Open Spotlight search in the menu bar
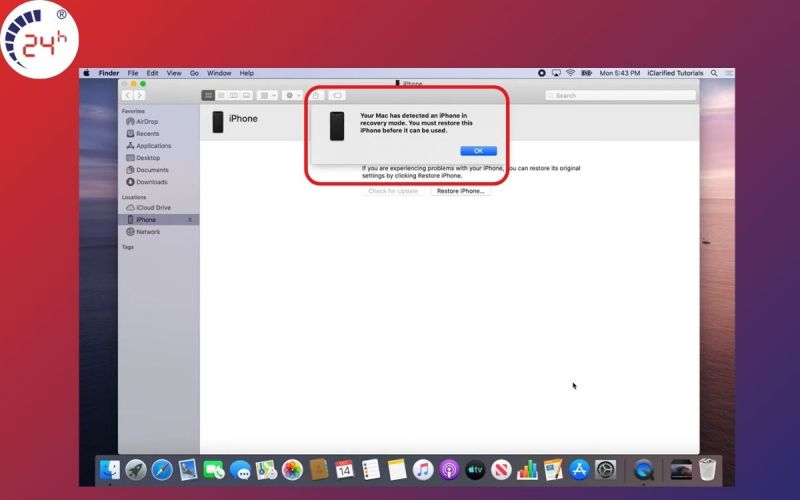This screenshot has height=500, width=800. click(714, 73)
